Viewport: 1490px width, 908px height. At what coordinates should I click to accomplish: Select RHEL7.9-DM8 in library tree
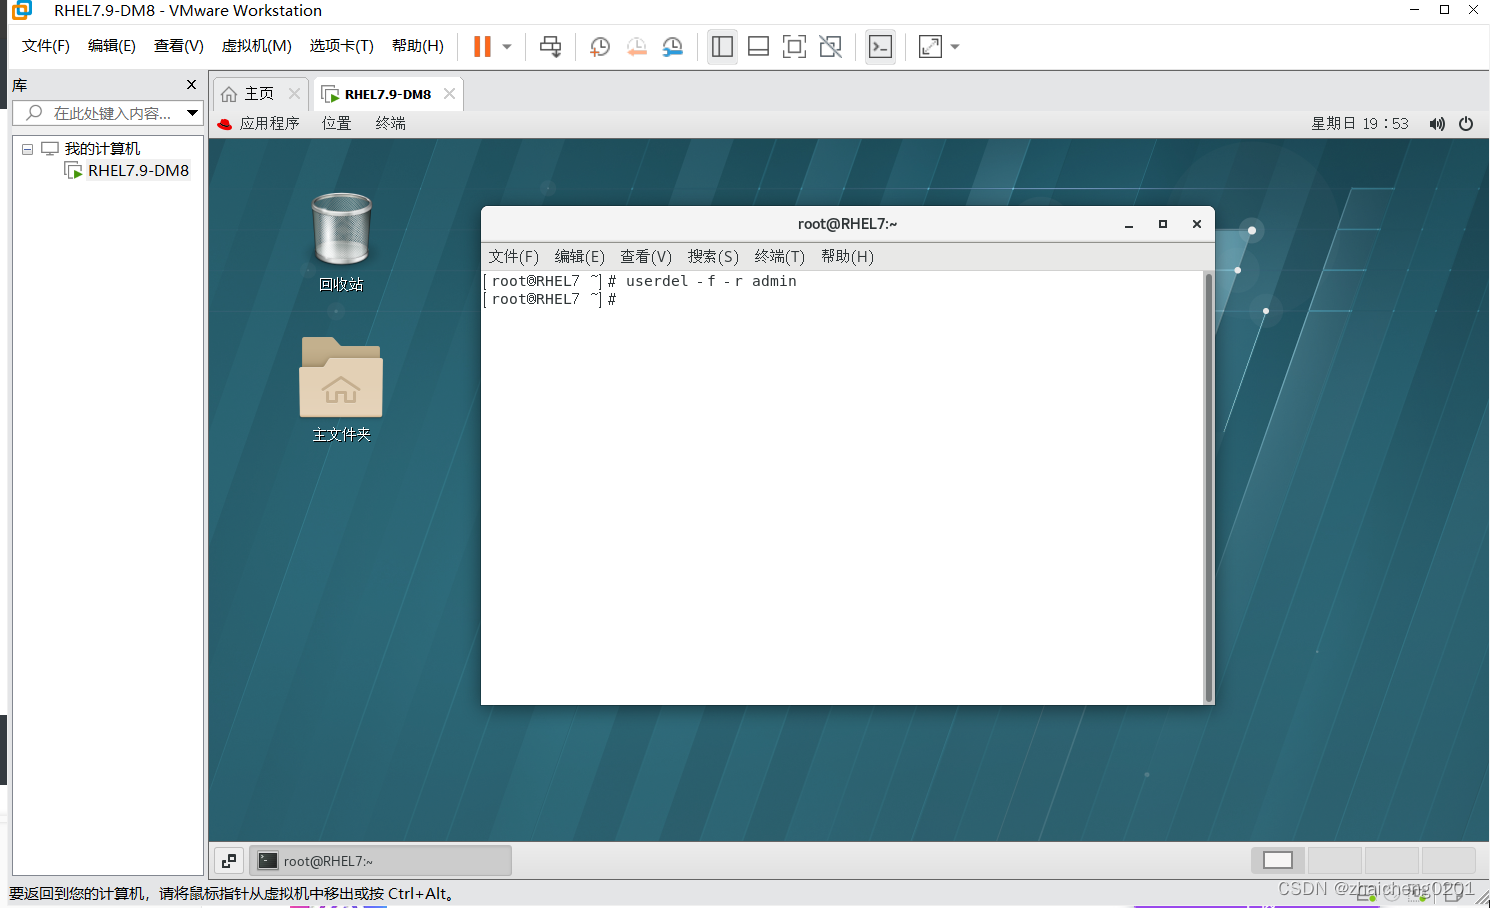138,171
